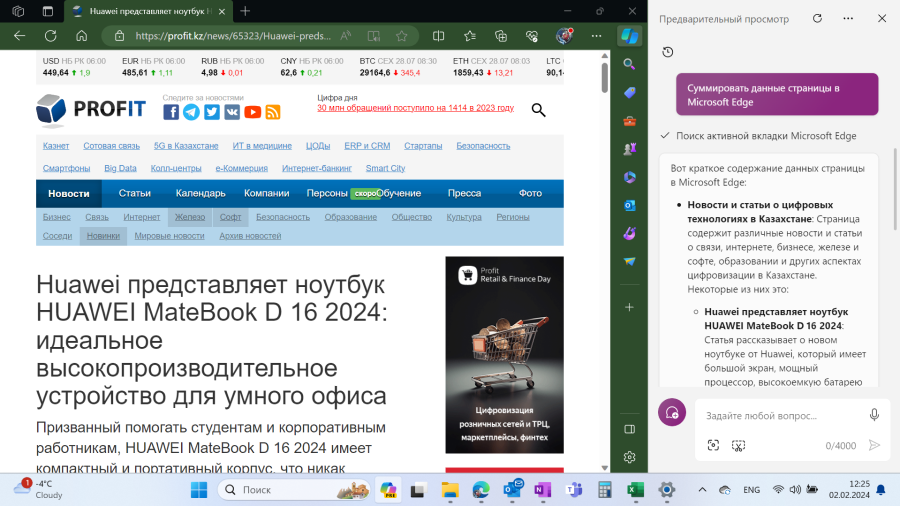Open the favorites list icon

coord(470,36)
